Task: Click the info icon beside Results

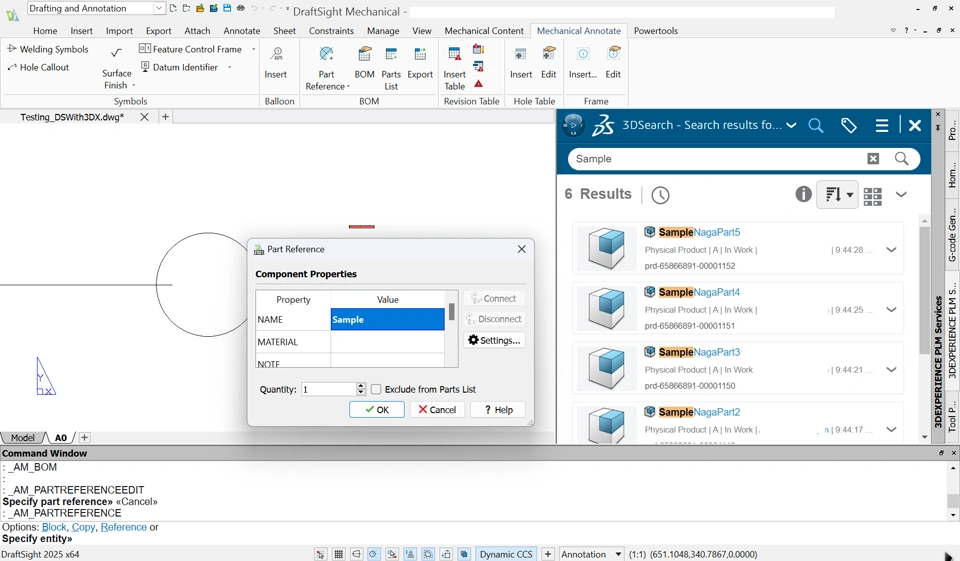Action: (x=803, y=194)
